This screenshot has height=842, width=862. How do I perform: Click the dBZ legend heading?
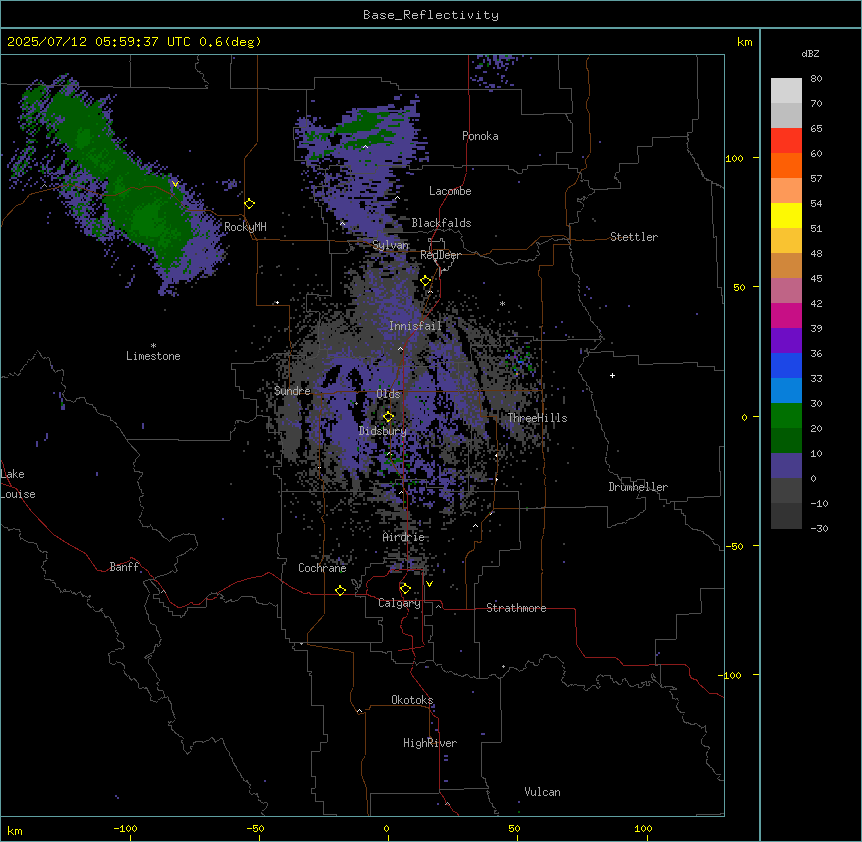pyautogui.click(x=810, y=54)
